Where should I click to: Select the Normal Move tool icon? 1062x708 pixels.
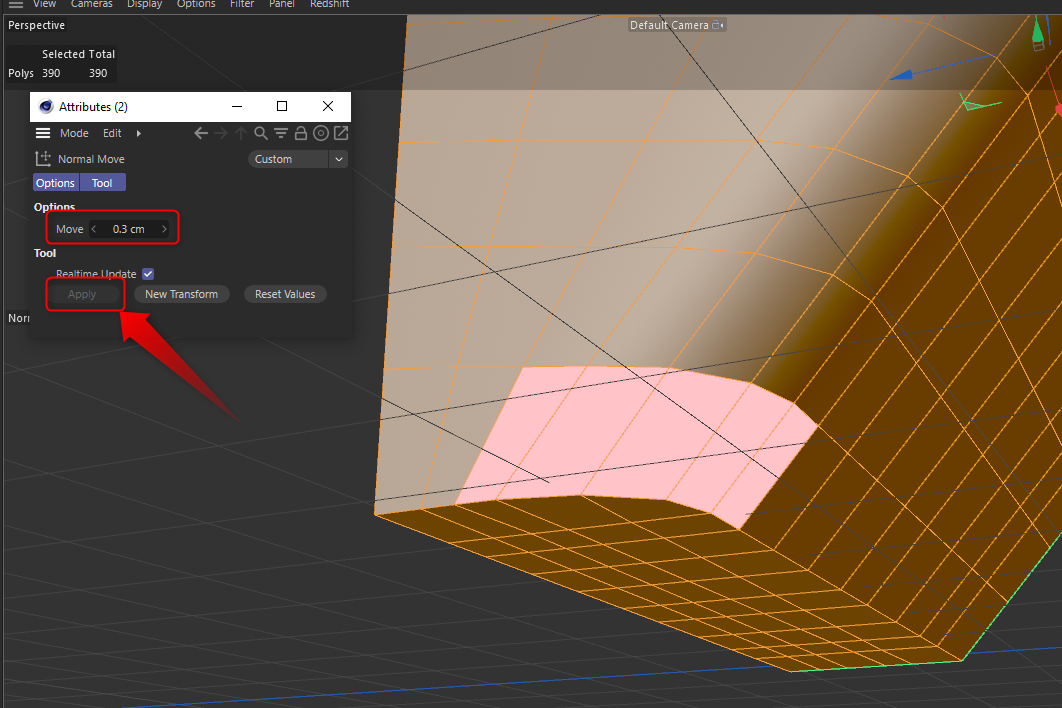43,159
